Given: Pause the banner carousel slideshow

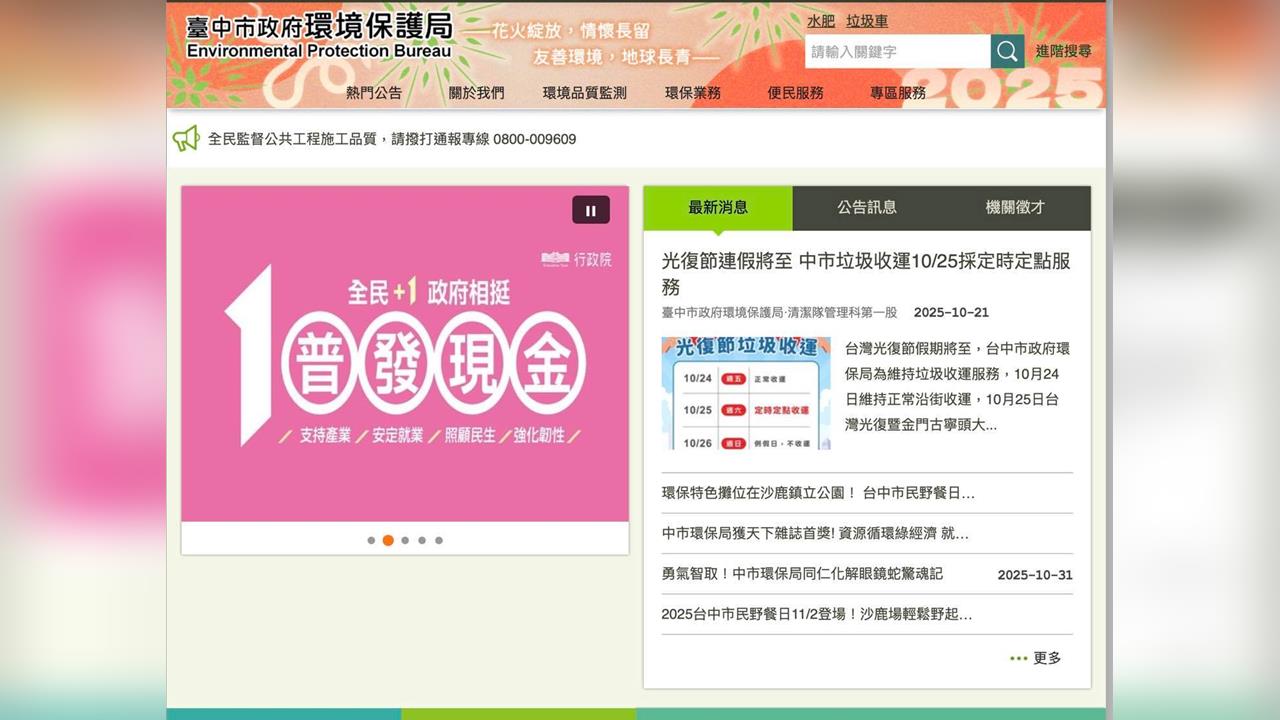Looking at the screenshot, I should pos(590,210).
